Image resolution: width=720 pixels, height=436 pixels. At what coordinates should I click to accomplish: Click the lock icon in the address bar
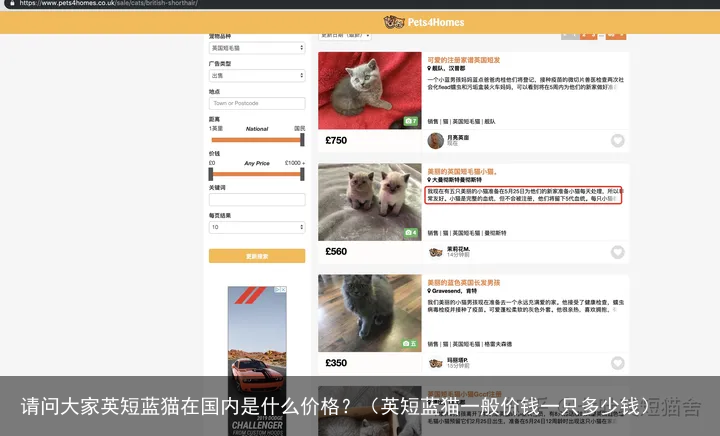[12, 3]
